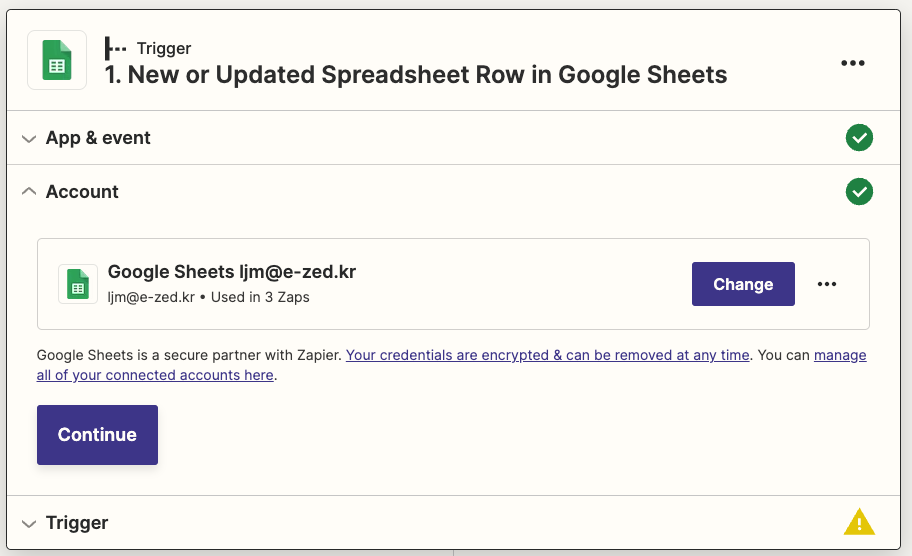The height and width of the screenshot is (556, 912).
Task: Click the Account section green checkmark
Action: [859, 191]
